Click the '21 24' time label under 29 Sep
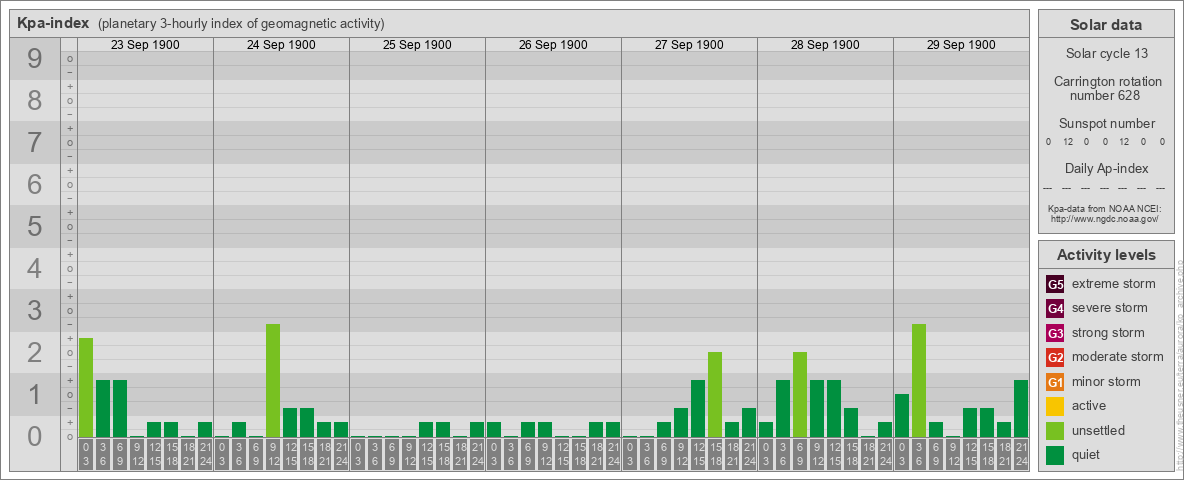 pyautogui.click(x=1021, y=456)
